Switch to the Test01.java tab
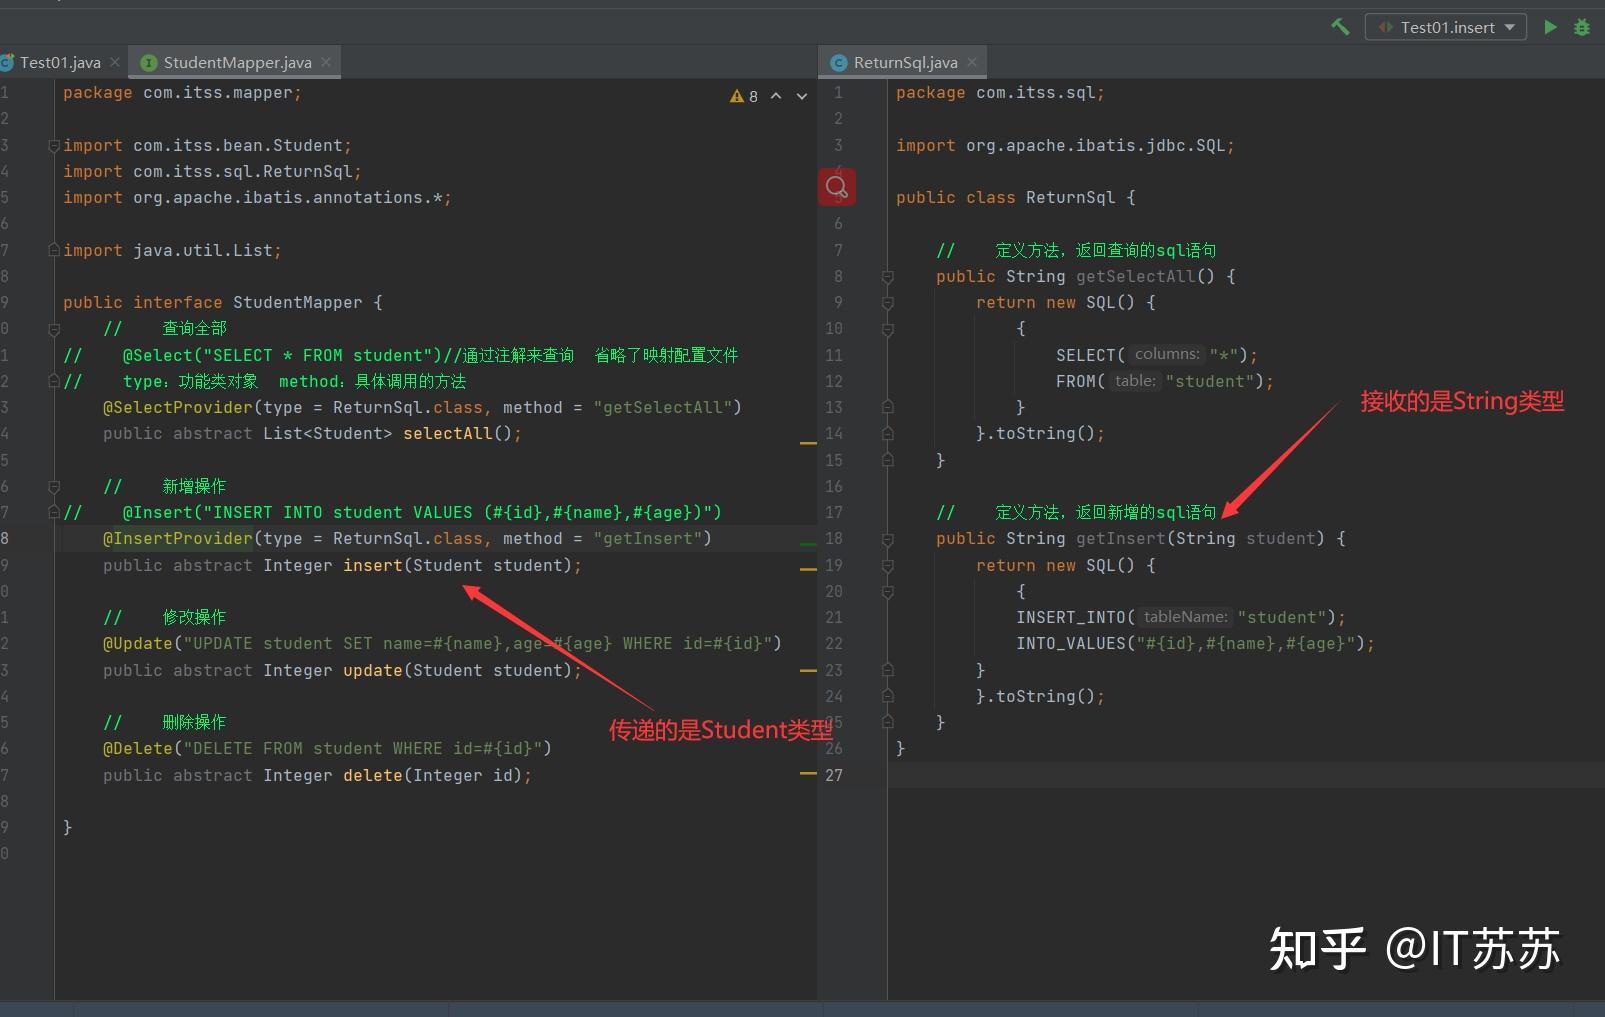This screenshot has height=1017, width=1605. pyautogui.click(x=55, y=62)
